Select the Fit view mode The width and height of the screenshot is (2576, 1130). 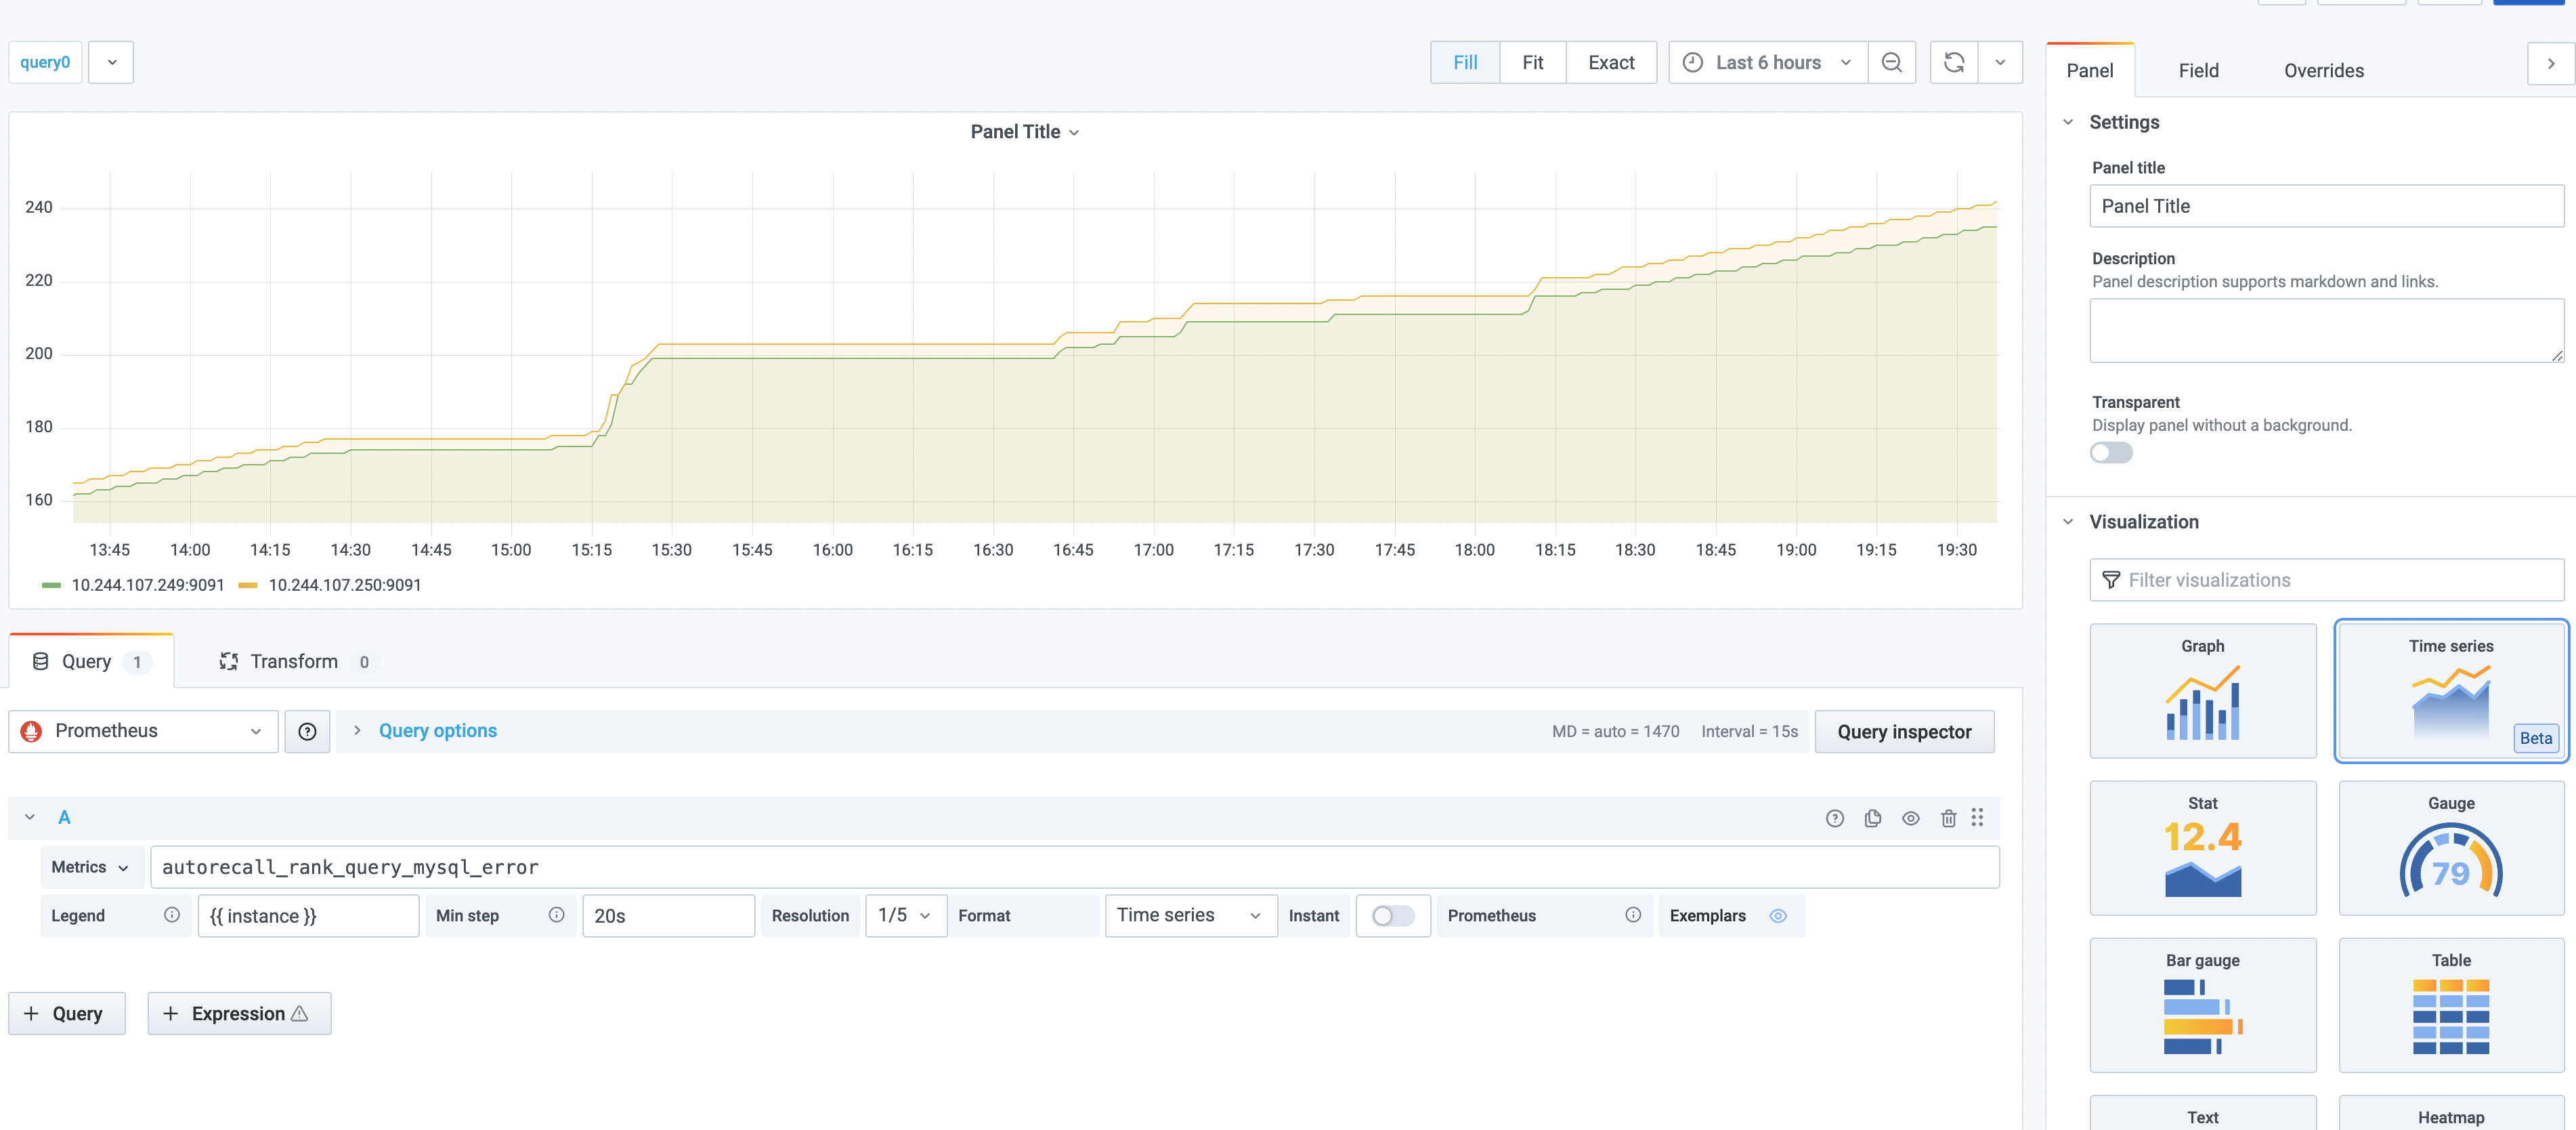tap(1532, 62)
